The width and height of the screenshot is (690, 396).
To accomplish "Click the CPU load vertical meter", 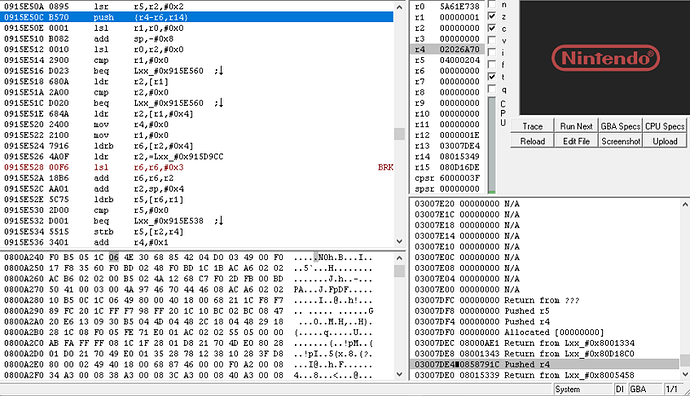I will (492, 145).
